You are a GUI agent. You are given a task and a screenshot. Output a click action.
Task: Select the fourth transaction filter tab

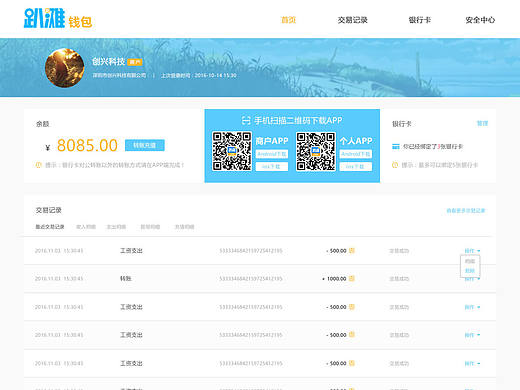click(x=150, y=227)
